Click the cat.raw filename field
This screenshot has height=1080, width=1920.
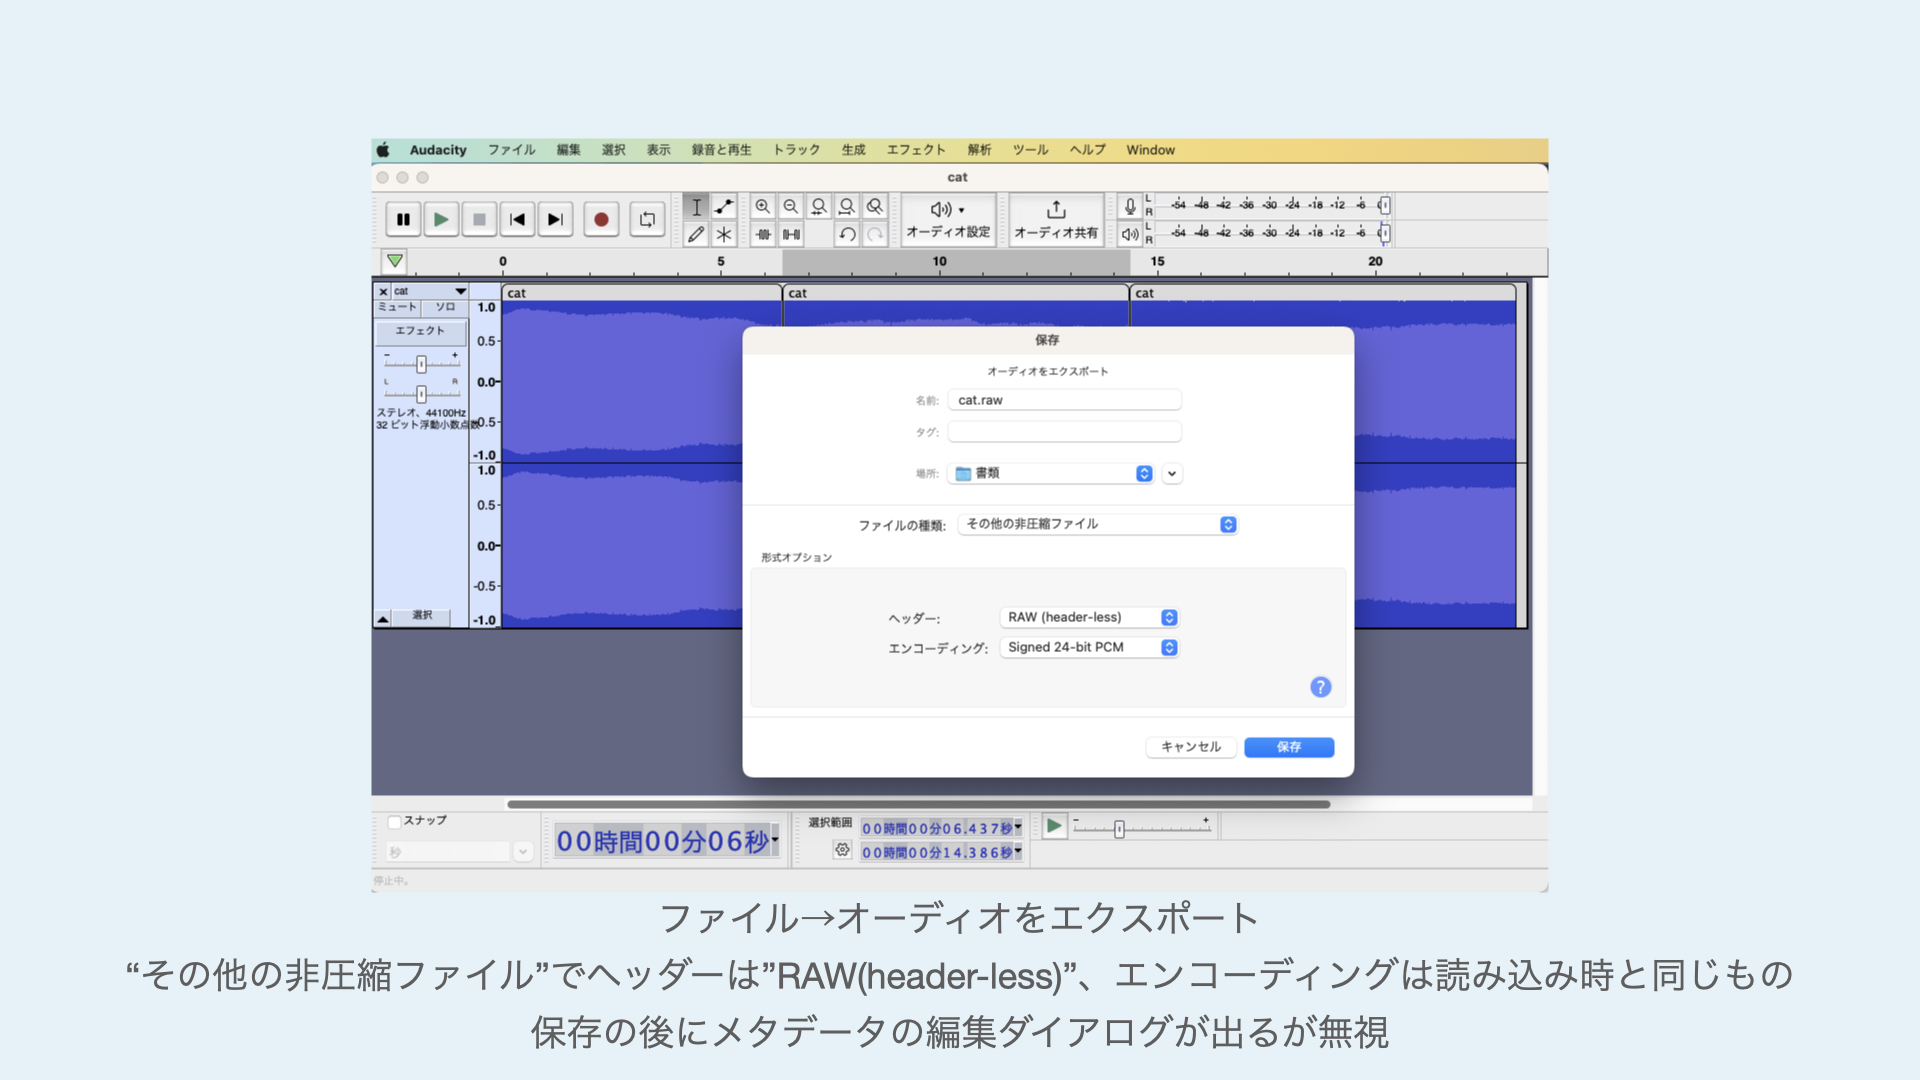1064,400
